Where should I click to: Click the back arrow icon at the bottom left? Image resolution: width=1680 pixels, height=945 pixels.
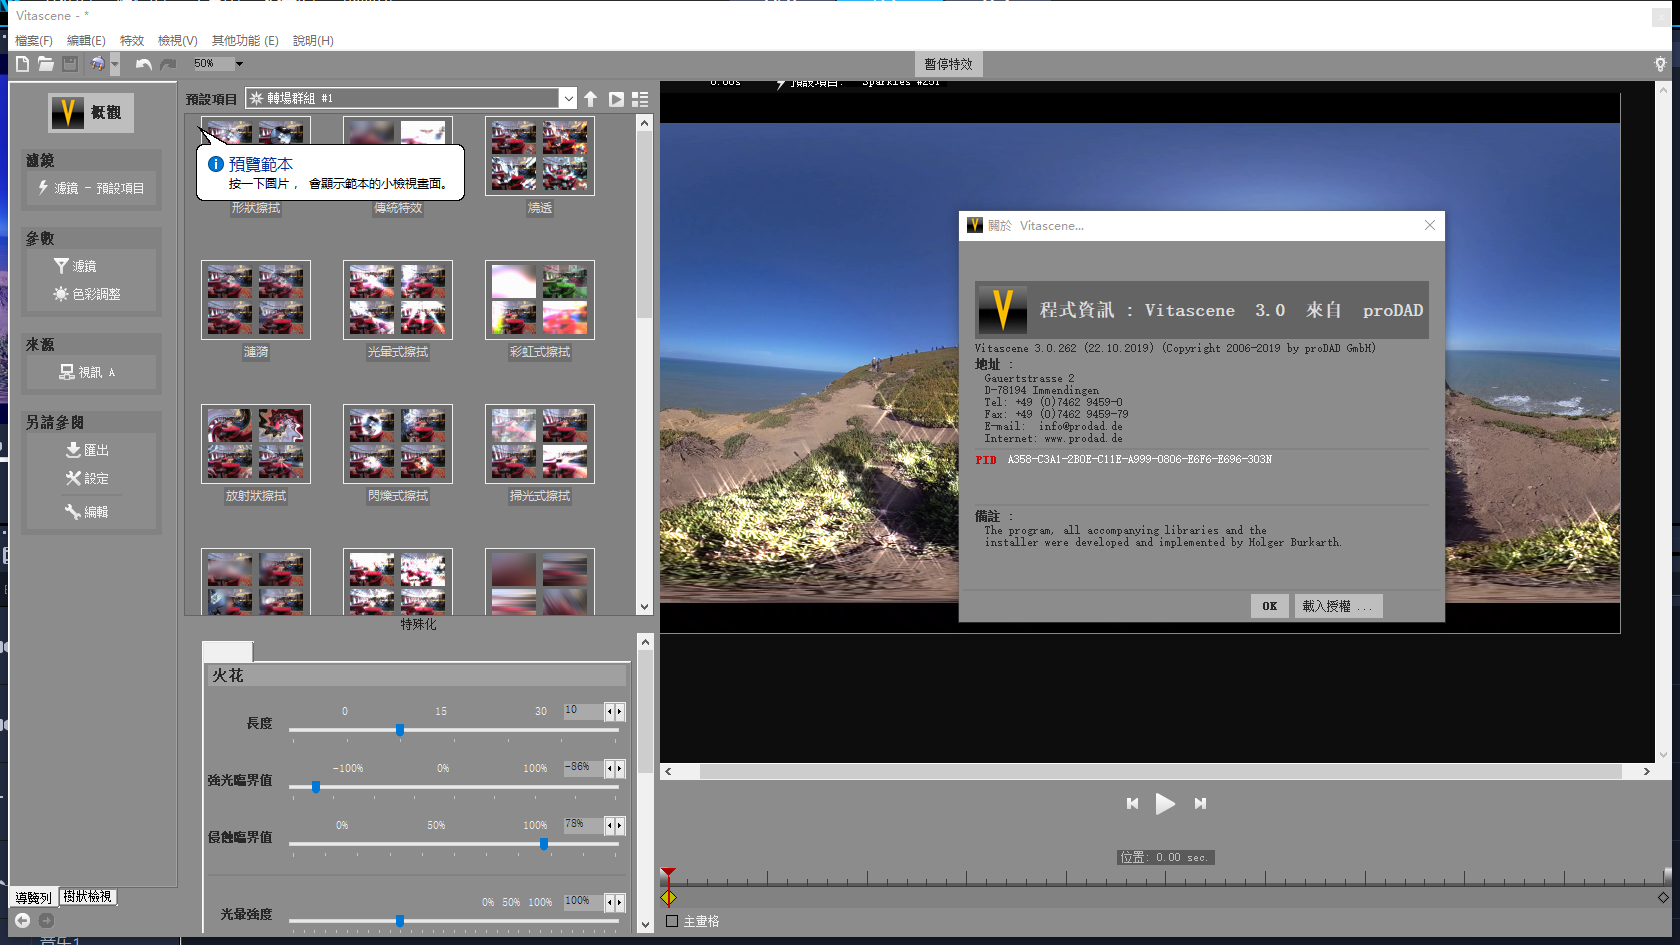point(22,920)
